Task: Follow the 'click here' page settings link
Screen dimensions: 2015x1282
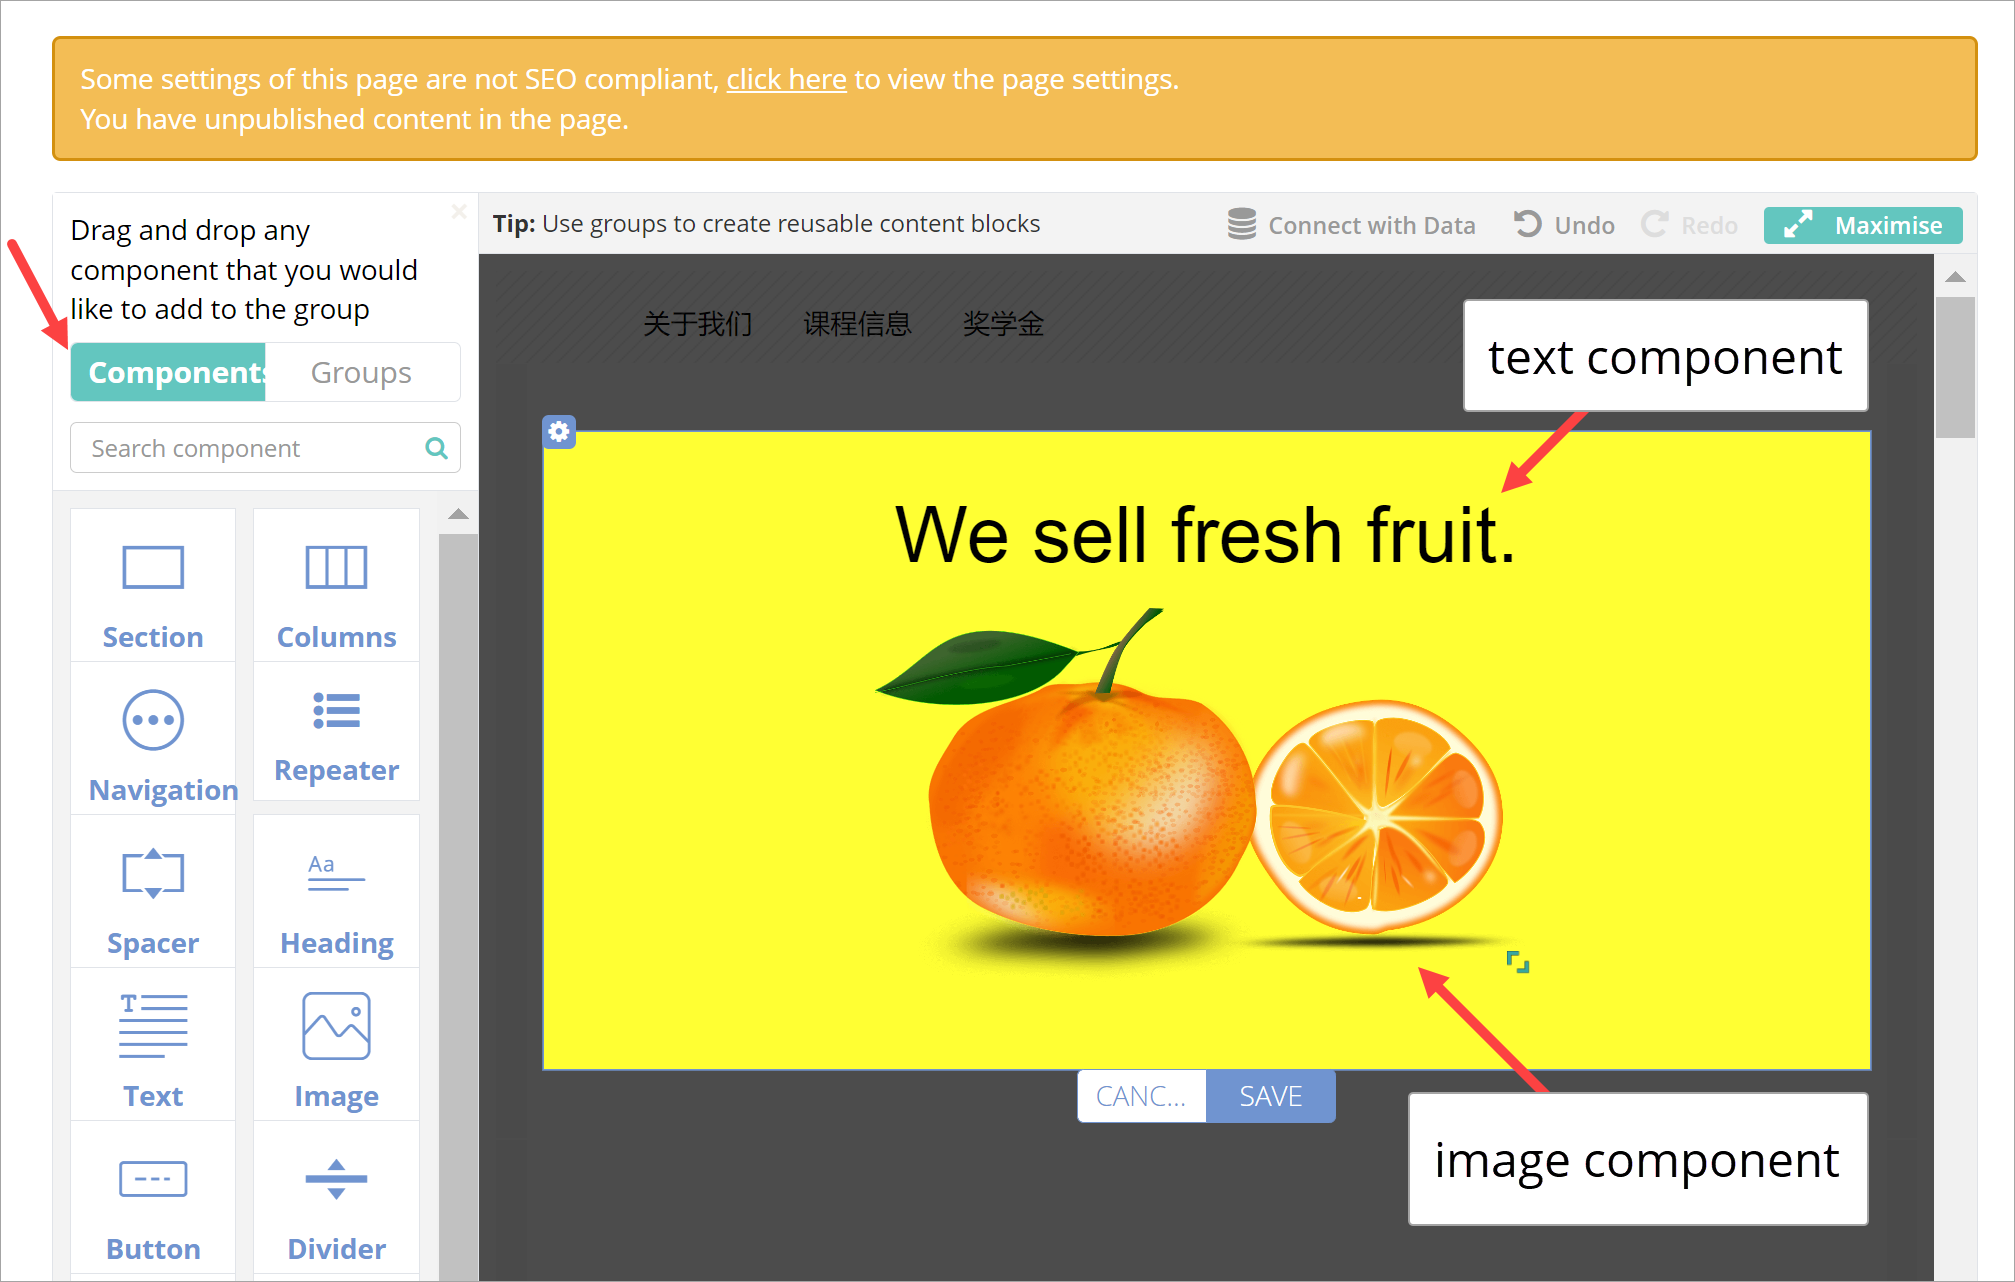Action: tap(786, 79)
